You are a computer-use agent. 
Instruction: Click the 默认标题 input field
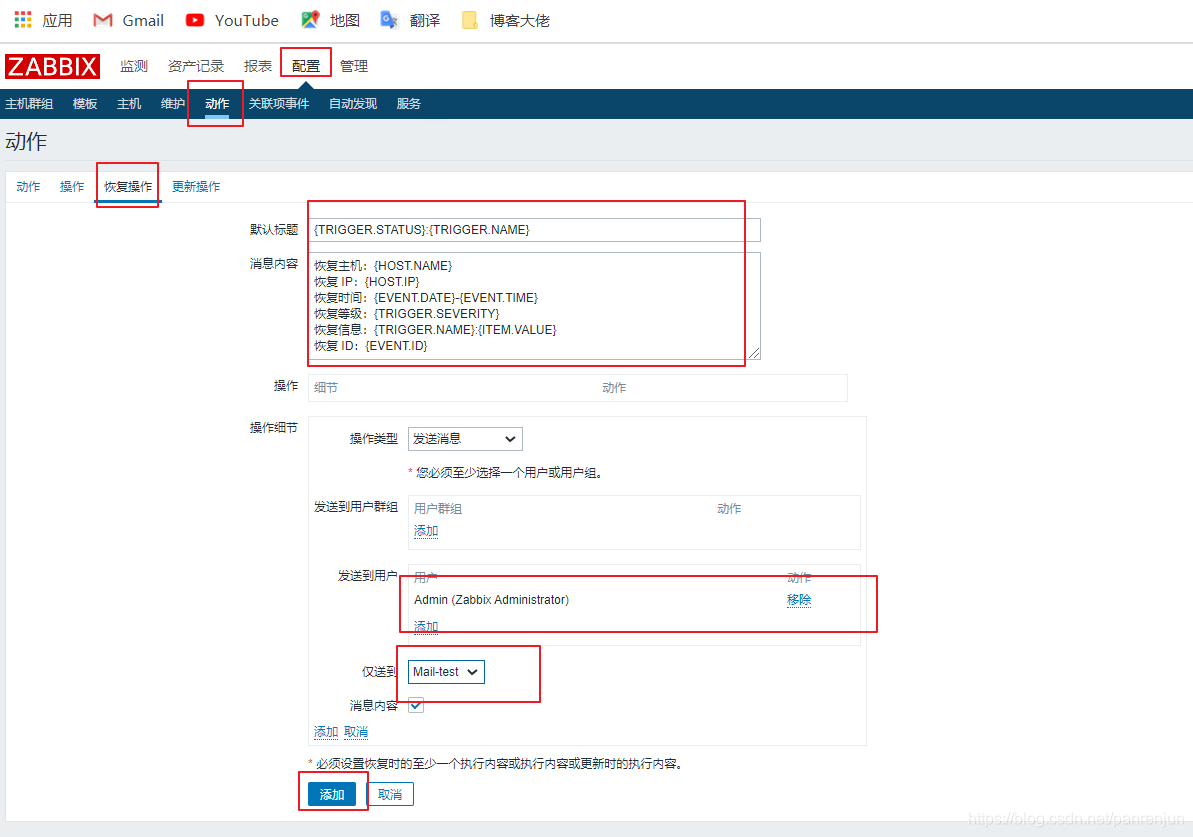point(534,230)
